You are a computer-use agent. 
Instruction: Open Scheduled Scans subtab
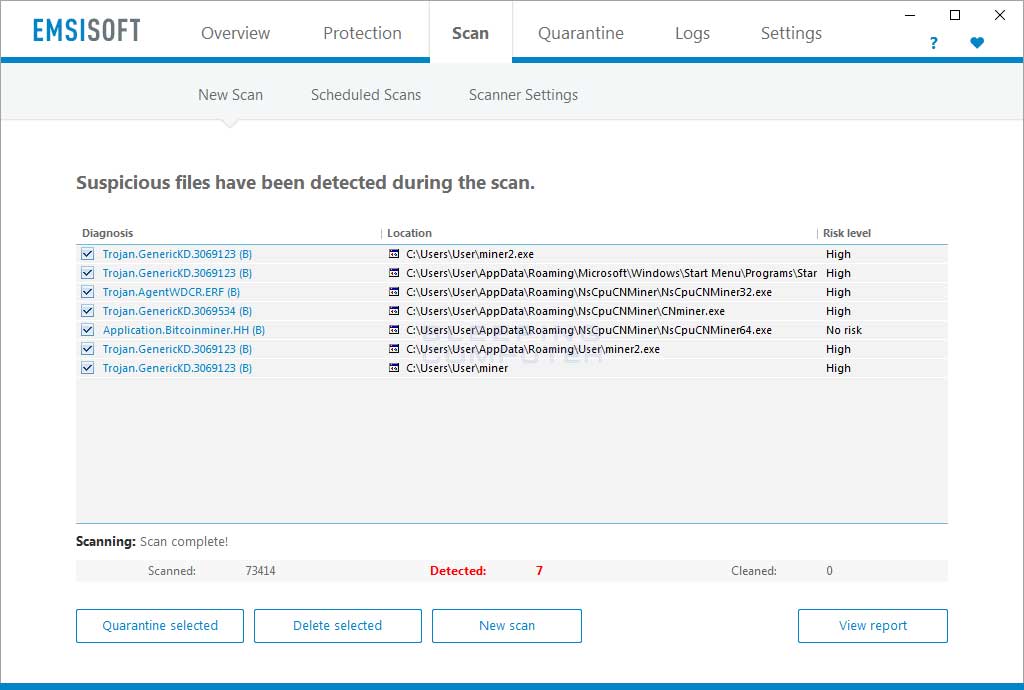(366, 95)
